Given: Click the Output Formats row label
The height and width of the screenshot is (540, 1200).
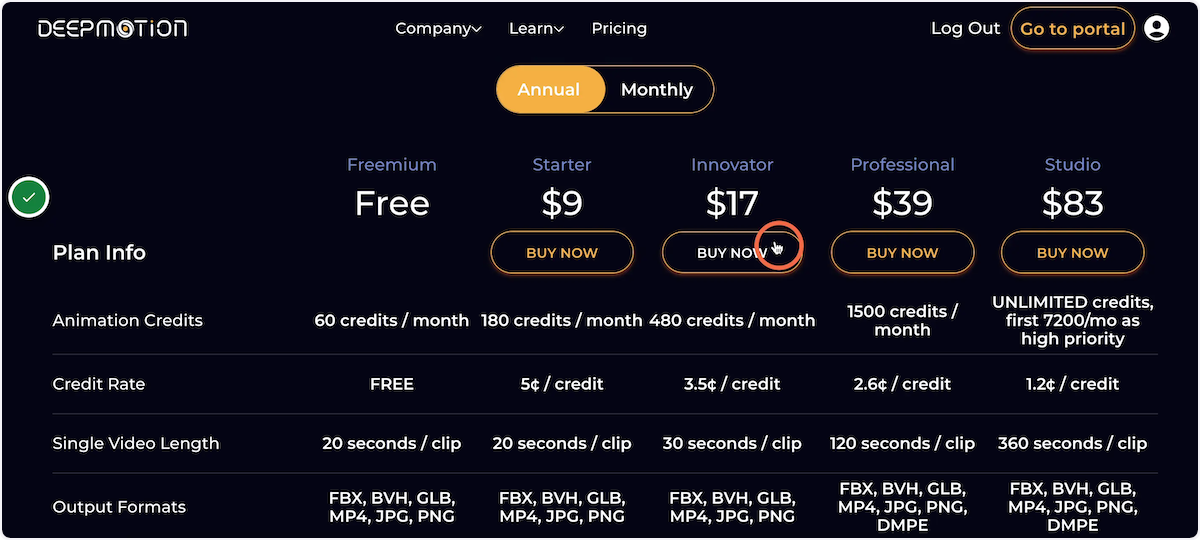Looking at the screenshot, I should (x=119, y=507).
